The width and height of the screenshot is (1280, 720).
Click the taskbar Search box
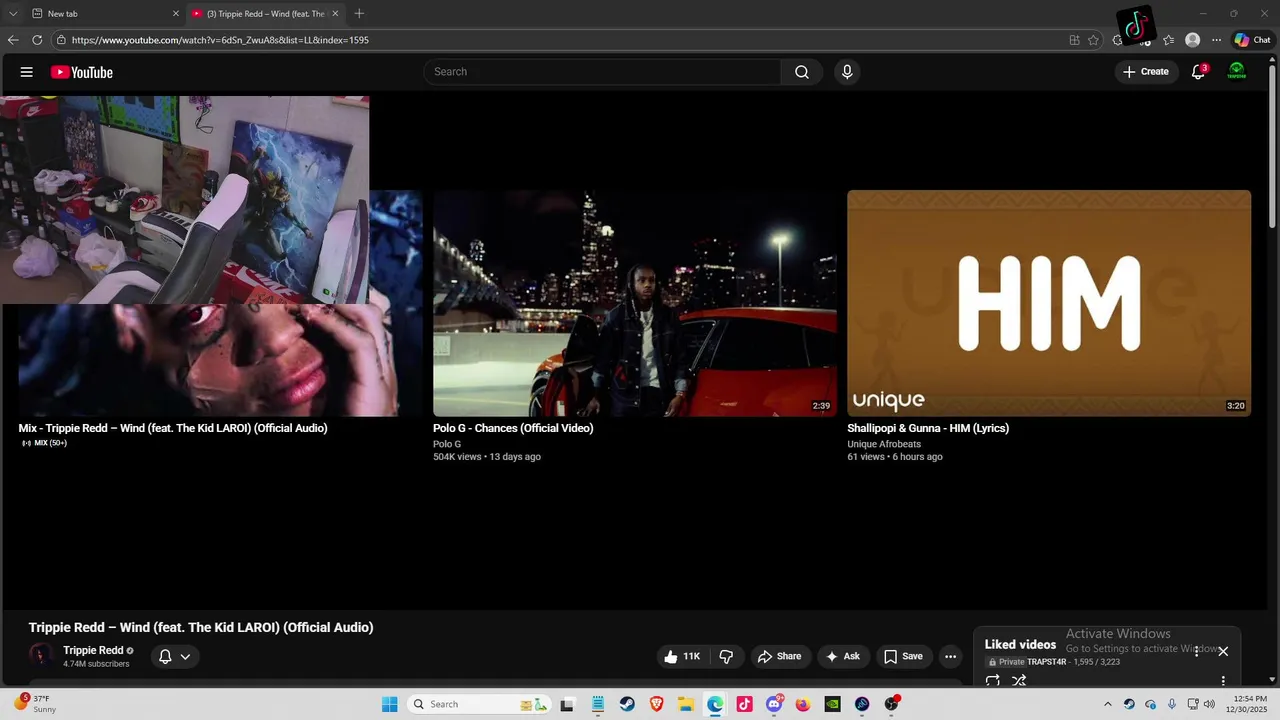tap(477, 704)
